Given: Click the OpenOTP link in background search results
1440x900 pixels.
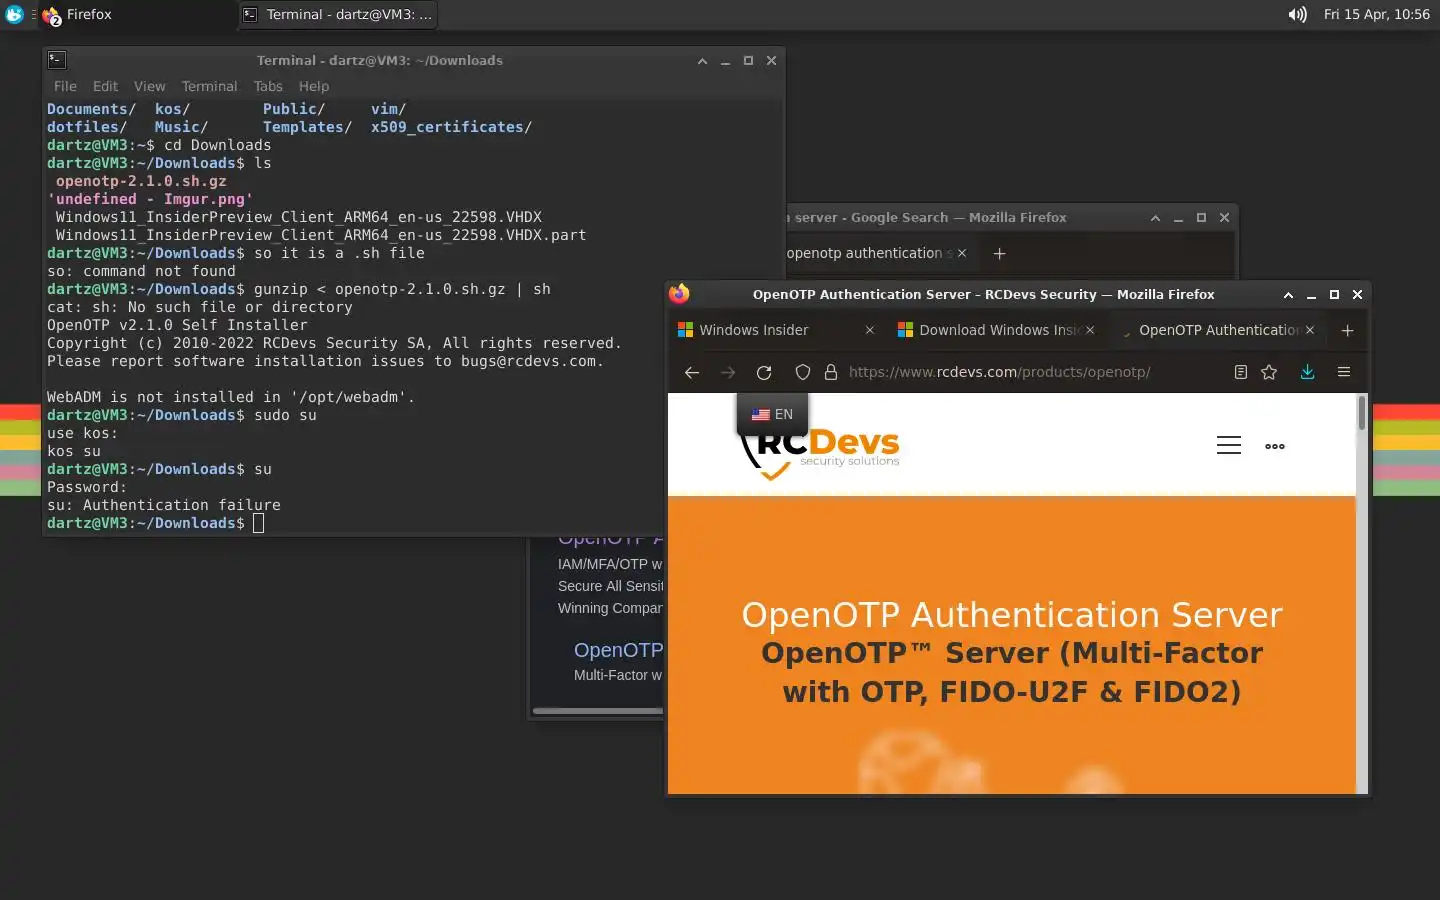Looking at the screenshot, I should 618,650.
